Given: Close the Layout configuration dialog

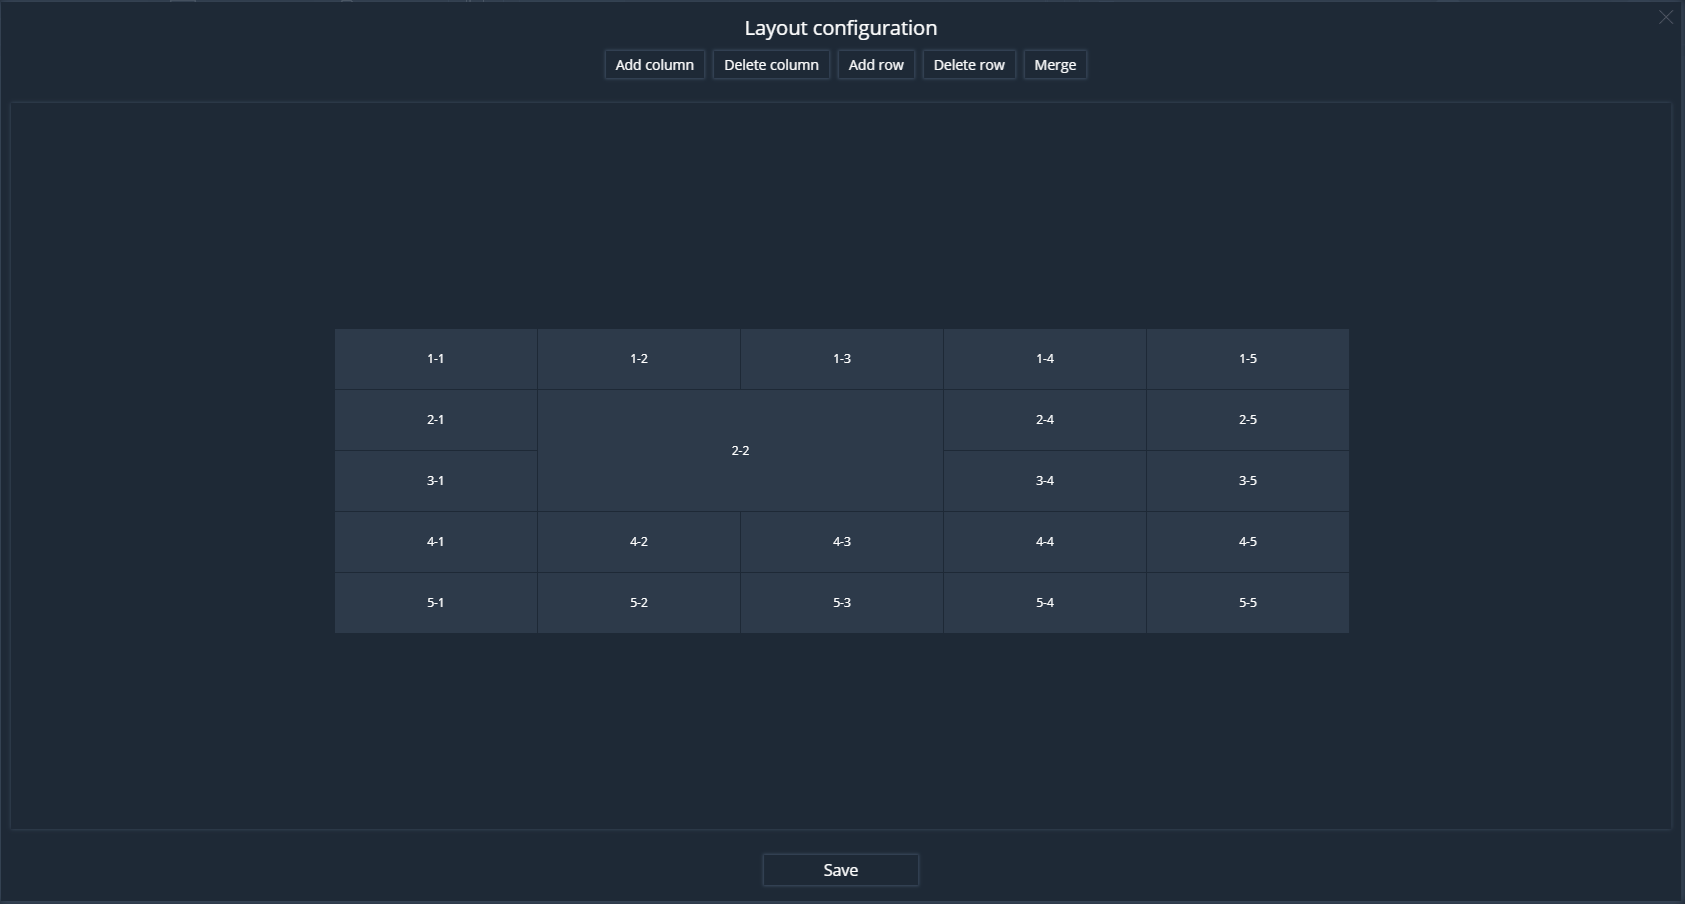Looking at the screenshot, I should tap(1665, 17).
